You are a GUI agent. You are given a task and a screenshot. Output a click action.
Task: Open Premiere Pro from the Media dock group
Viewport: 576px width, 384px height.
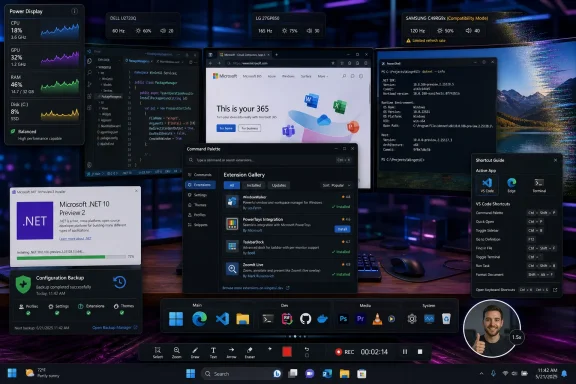pos(360,319)
